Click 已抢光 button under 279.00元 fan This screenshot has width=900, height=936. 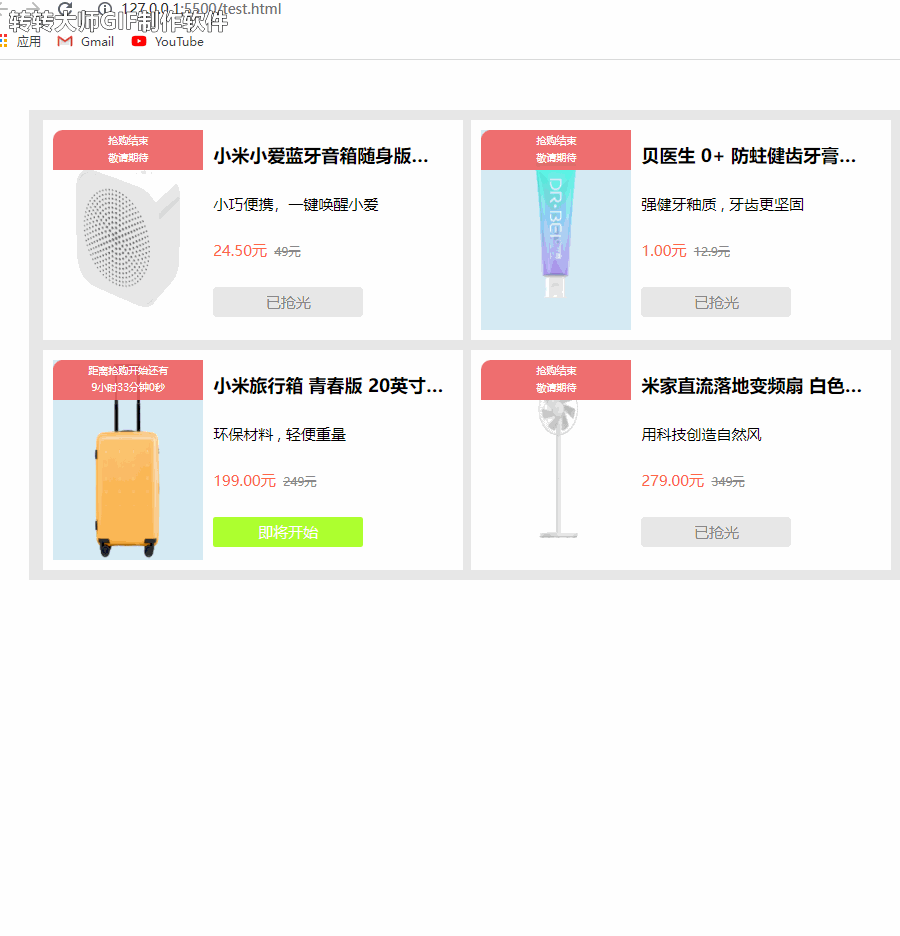pyautogui.click(x=716, y=532)
